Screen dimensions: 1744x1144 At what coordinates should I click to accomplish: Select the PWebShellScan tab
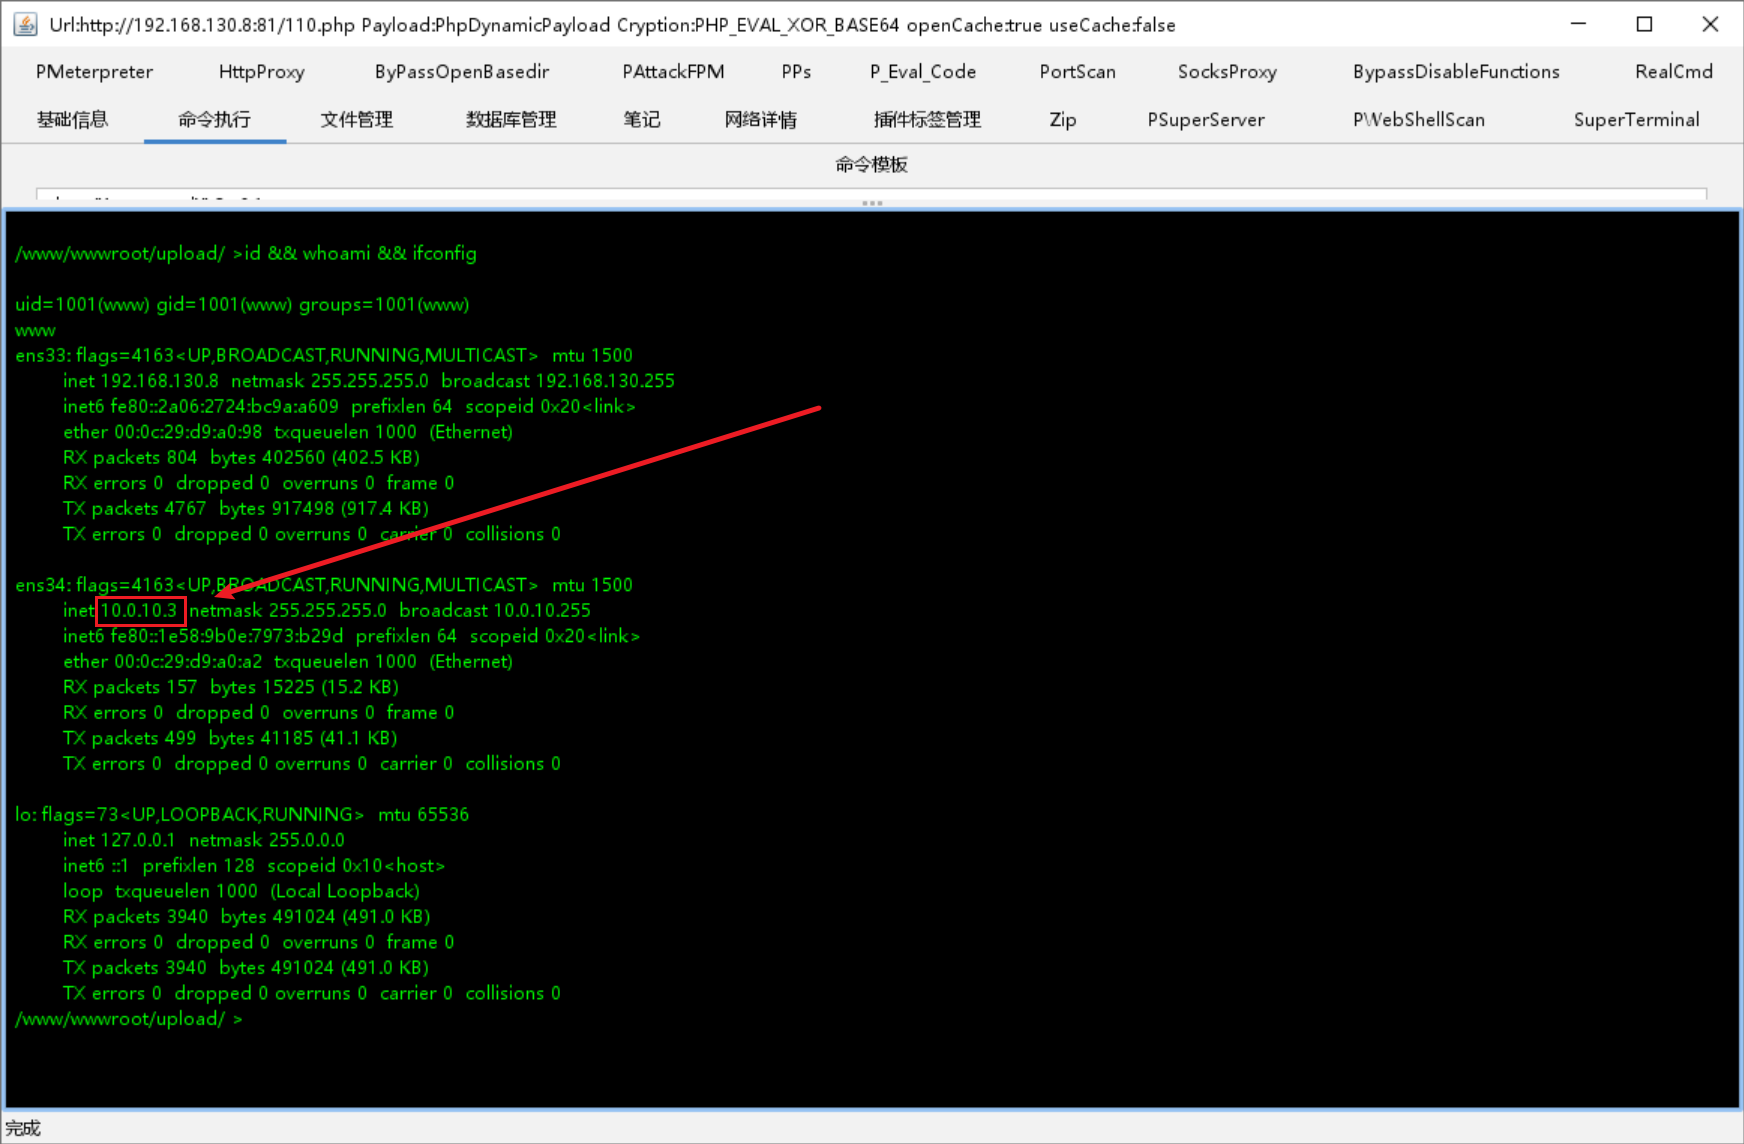pos(1418,120)
